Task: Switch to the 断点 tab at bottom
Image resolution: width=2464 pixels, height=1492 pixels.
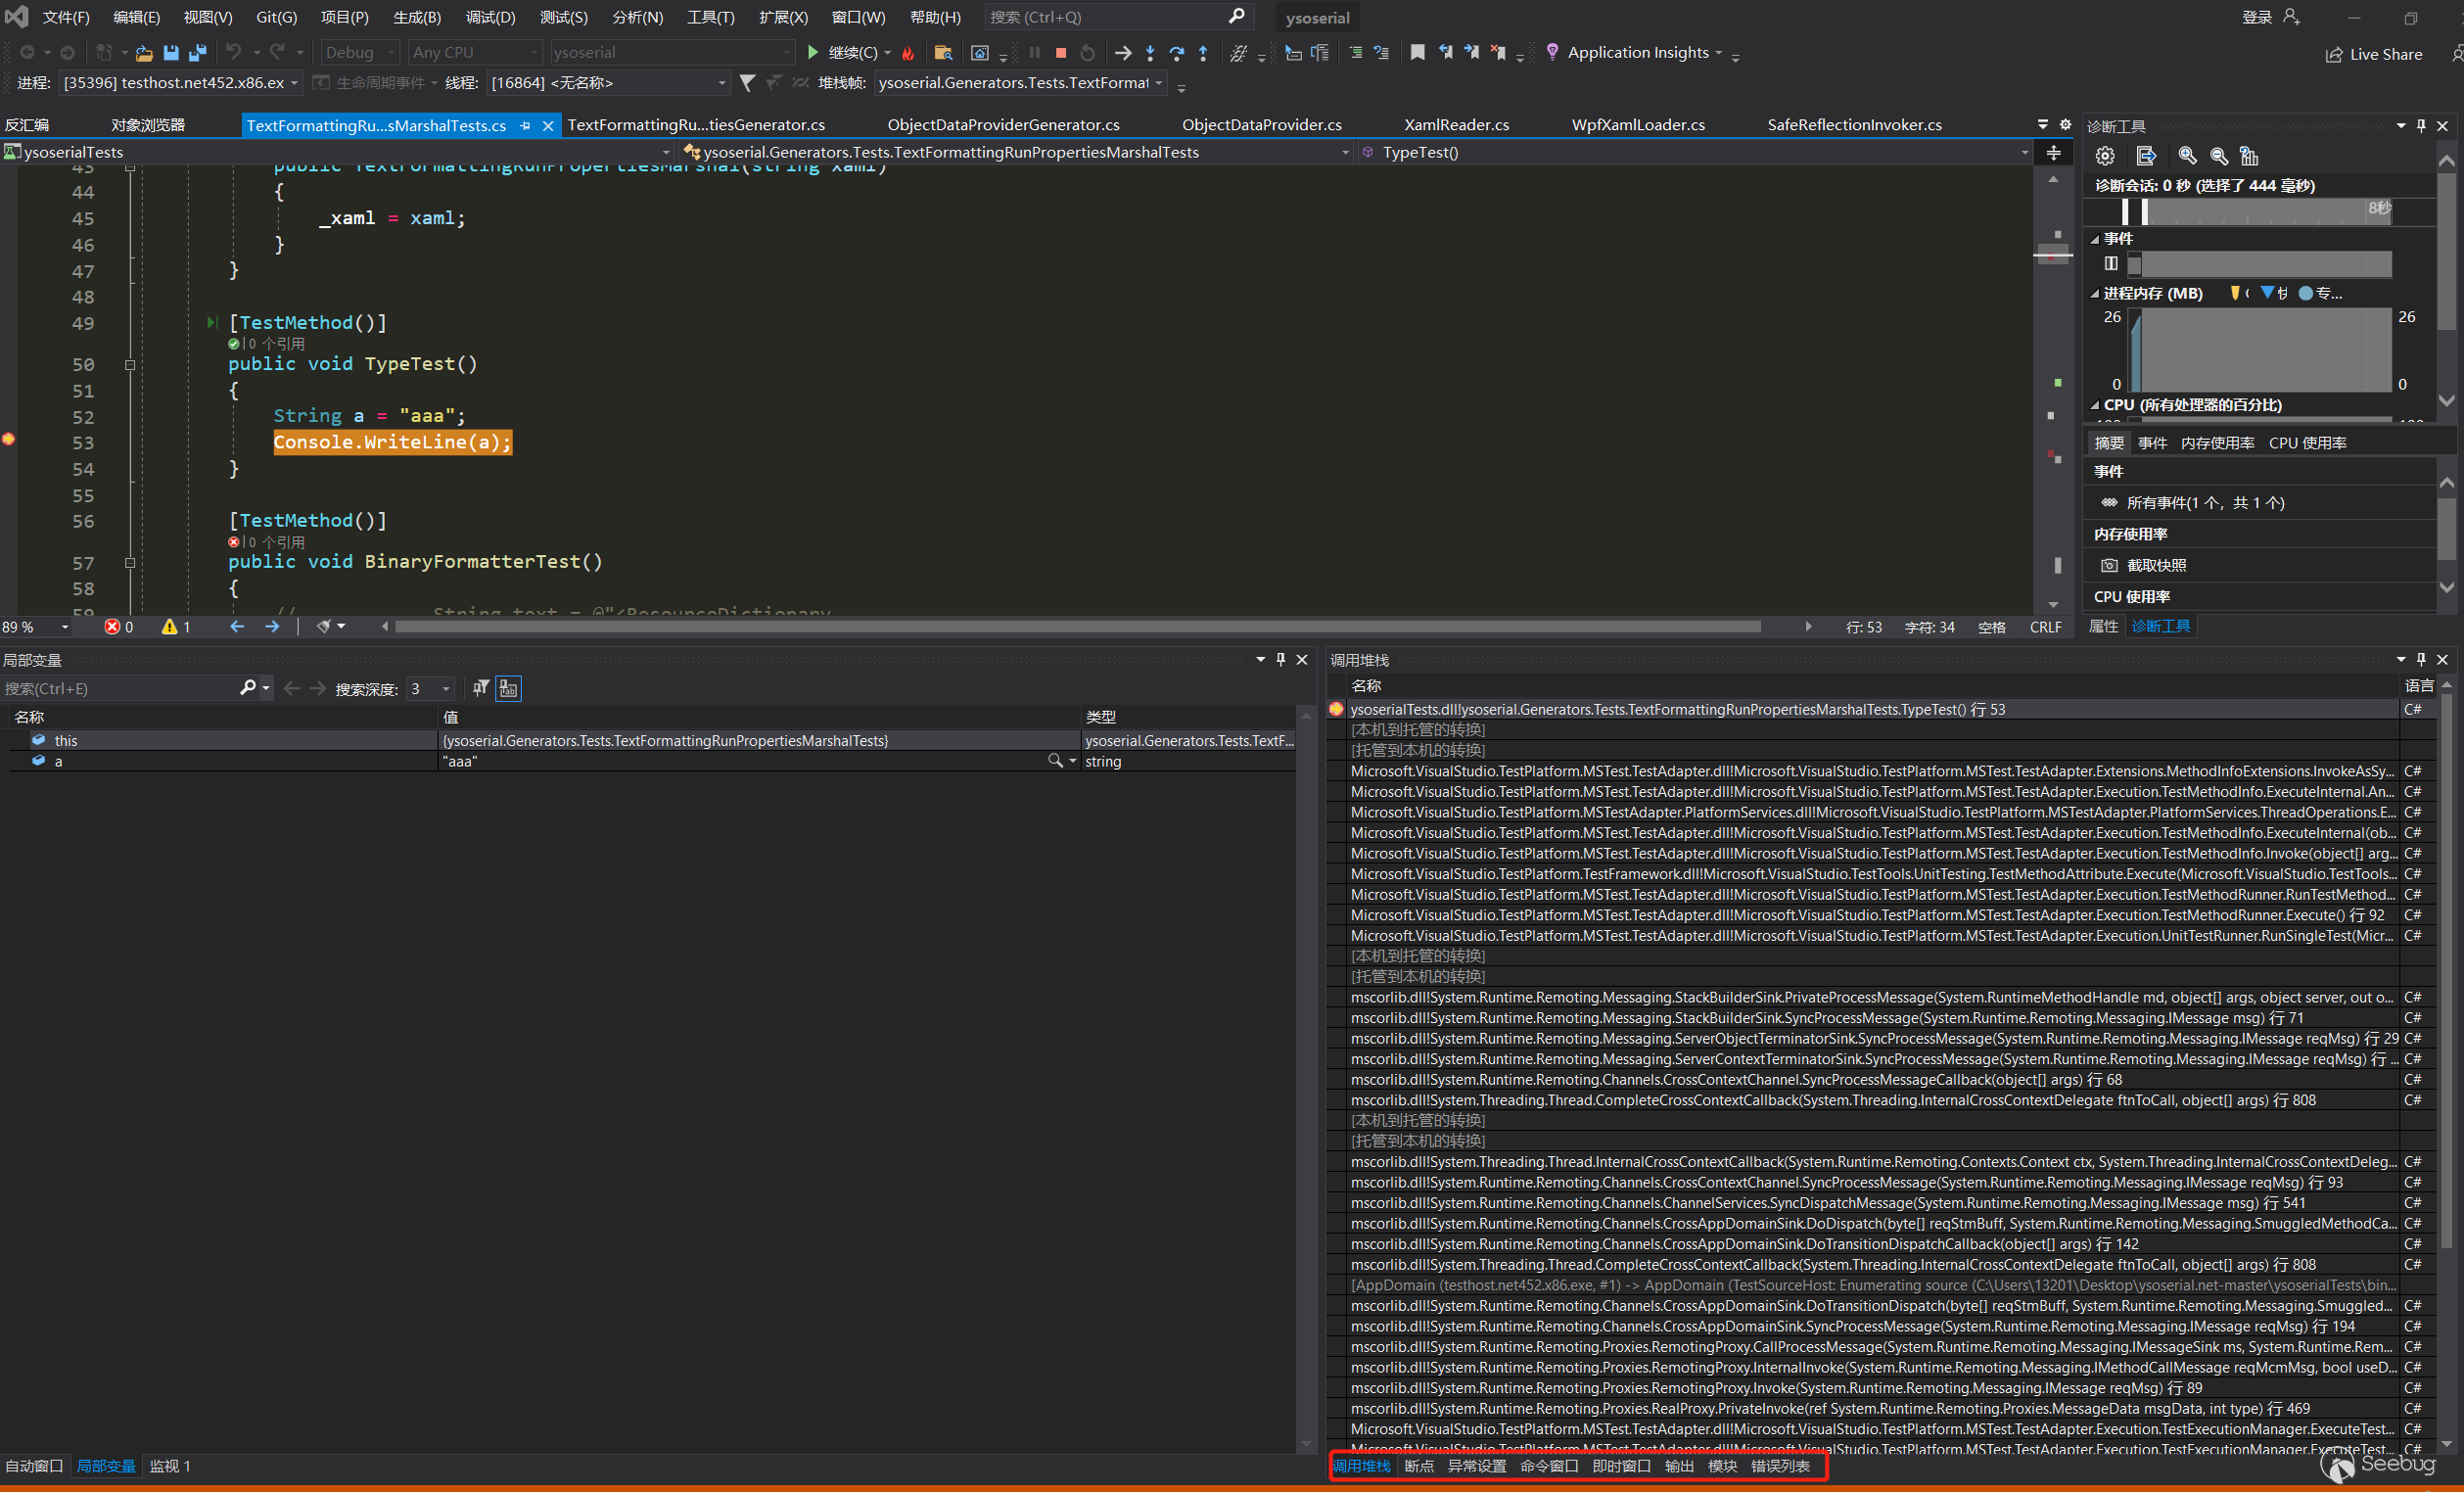Action: pos(1418,1466)
